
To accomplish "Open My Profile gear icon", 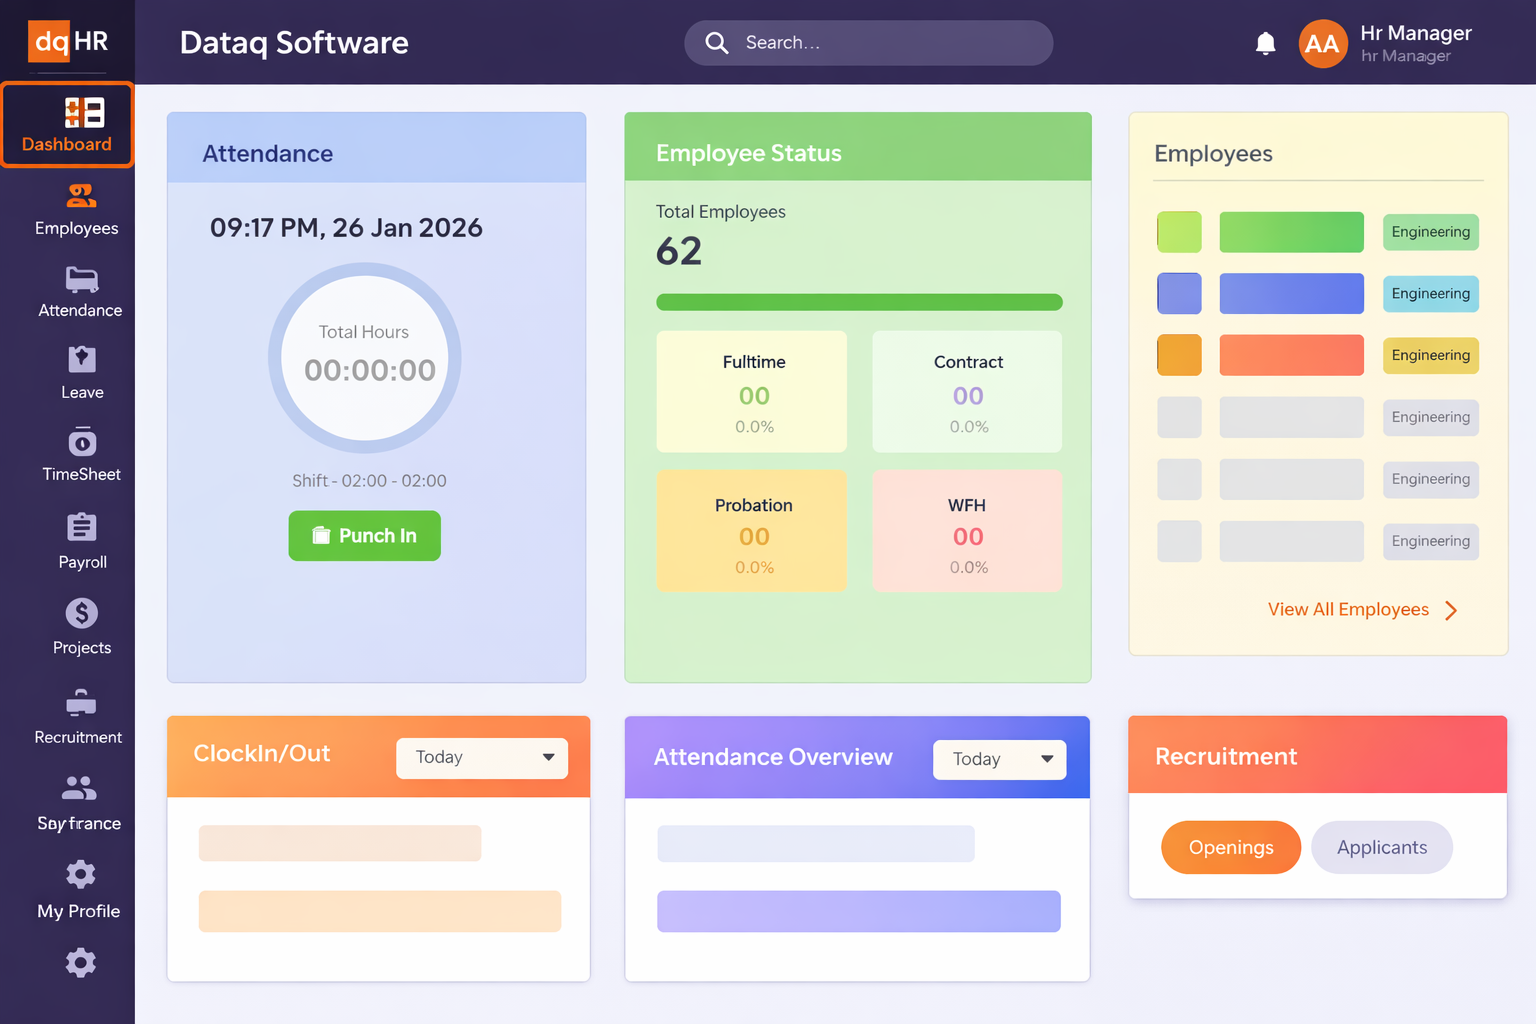I will [81, 875].
